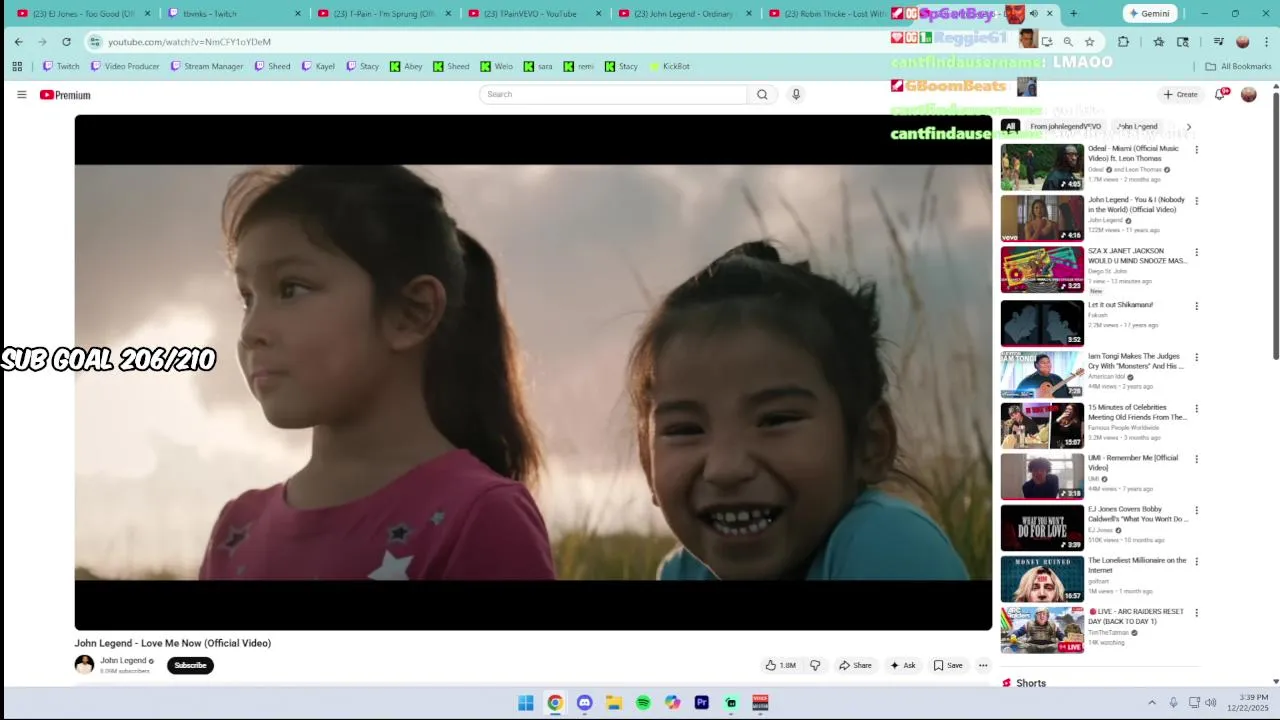The image size is (1280, 720).
Task: Switch to TPainVEVO YouTube tab
Action: click(x=535, y=14)
